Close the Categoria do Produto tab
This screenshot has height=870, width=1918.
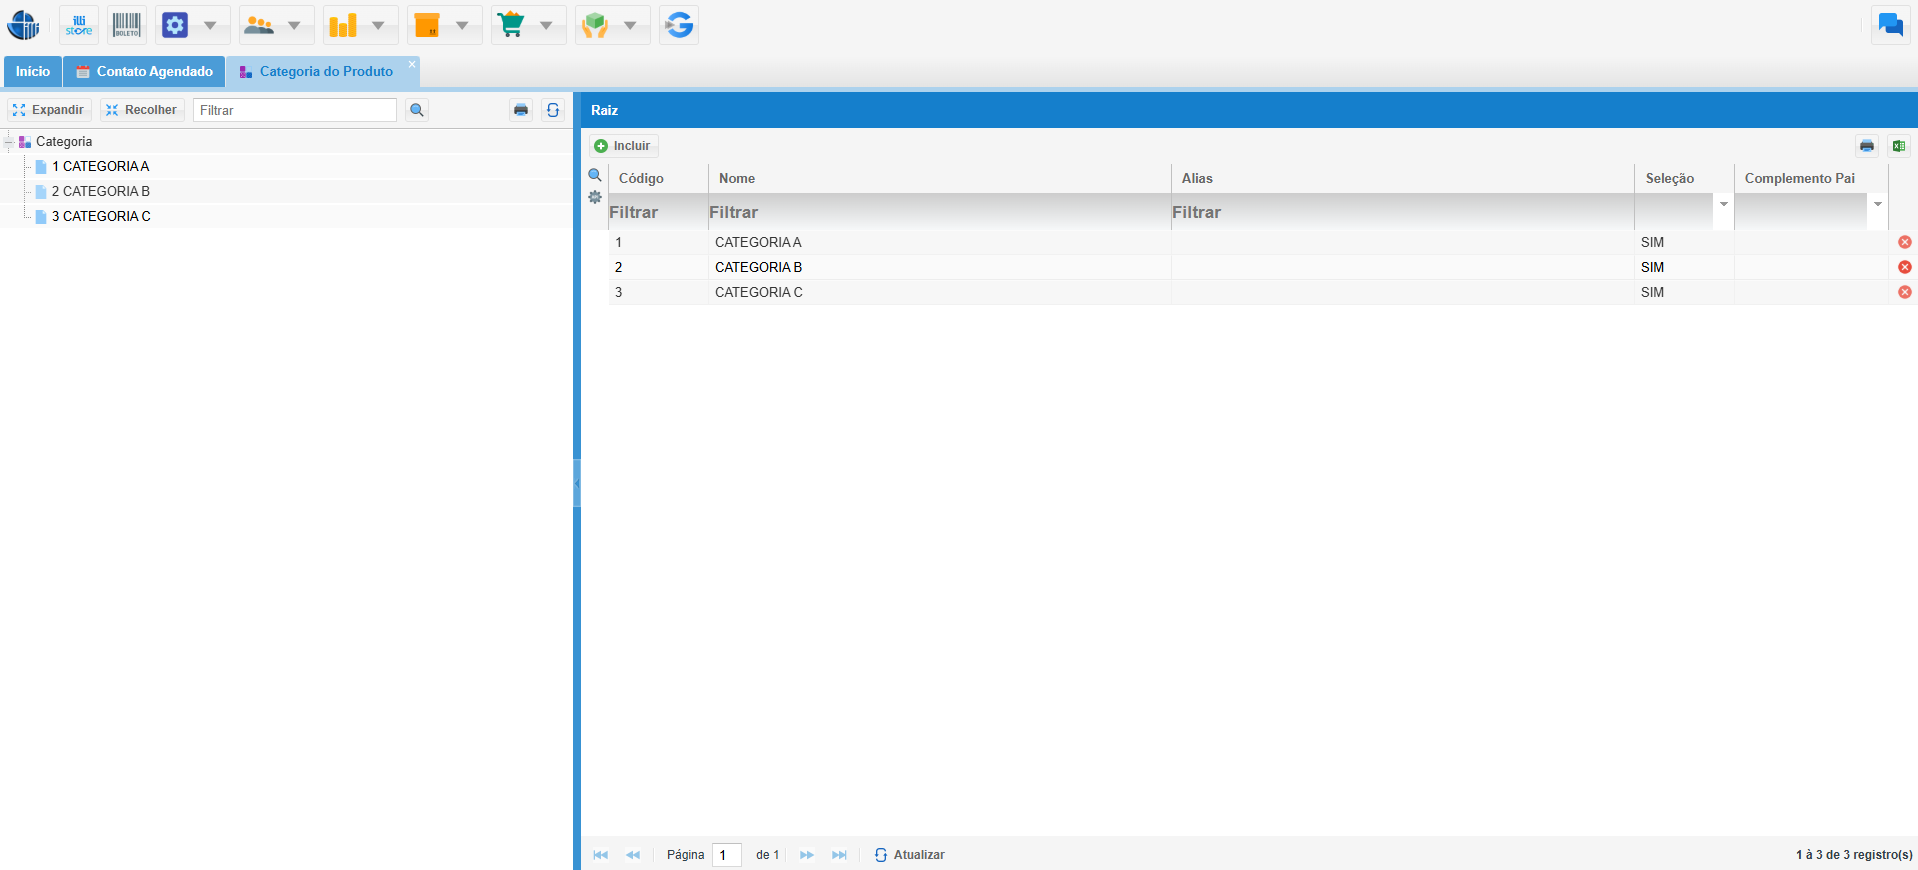pos(411,64)
